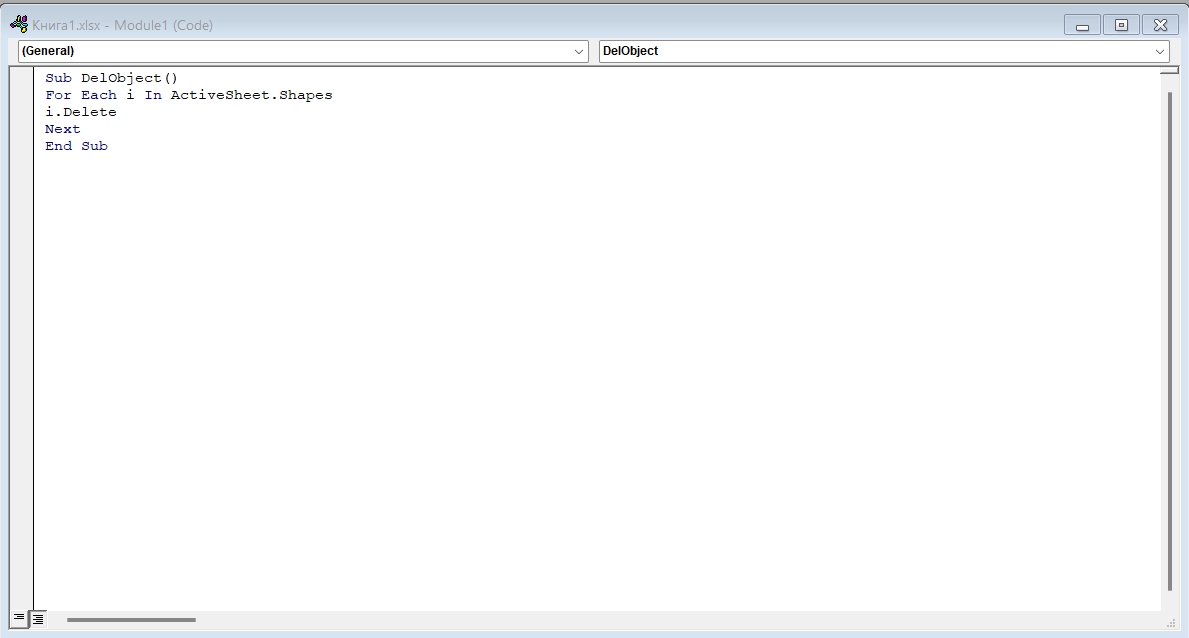The height and width of the screenshot is (638, 1189).
Task: Minimize the Module1 code window
Action: coord(1082,25)
